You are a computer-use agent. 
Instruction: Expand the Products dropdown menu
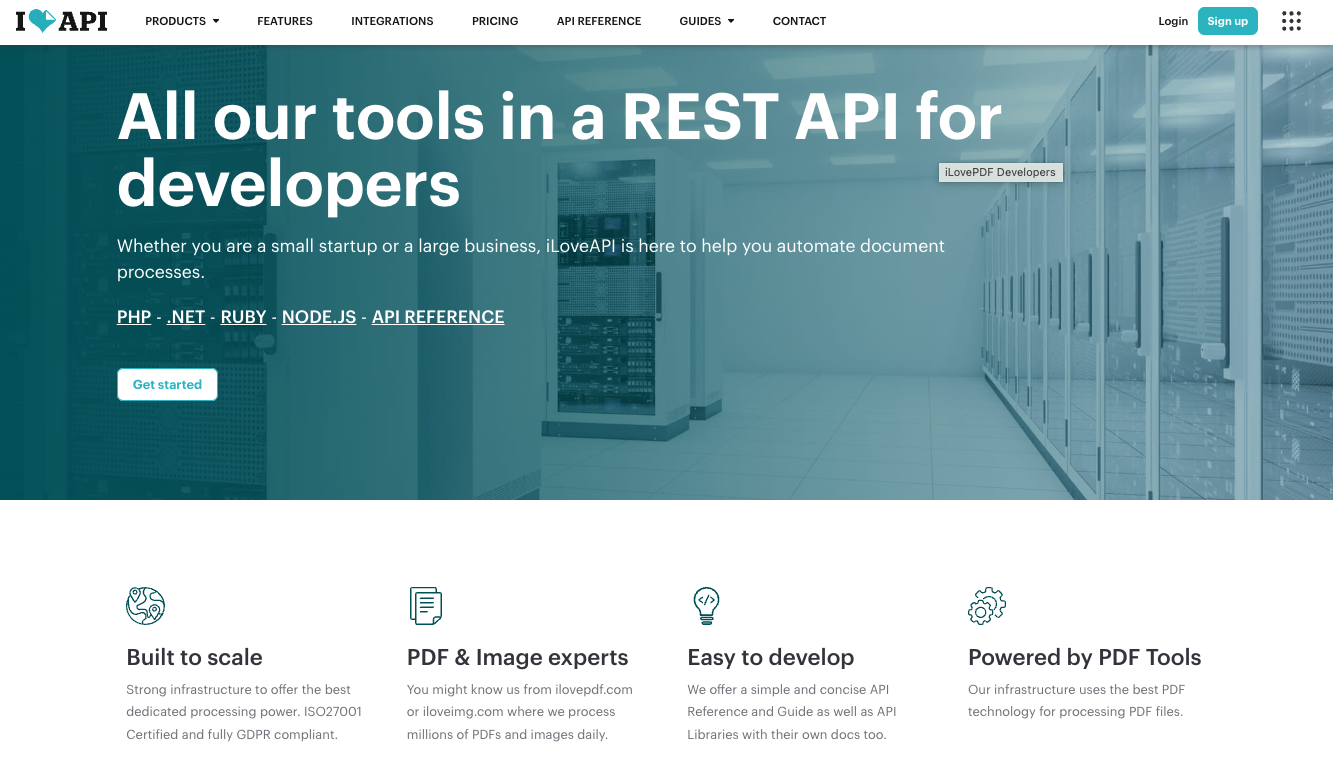[x=182, y=21]
